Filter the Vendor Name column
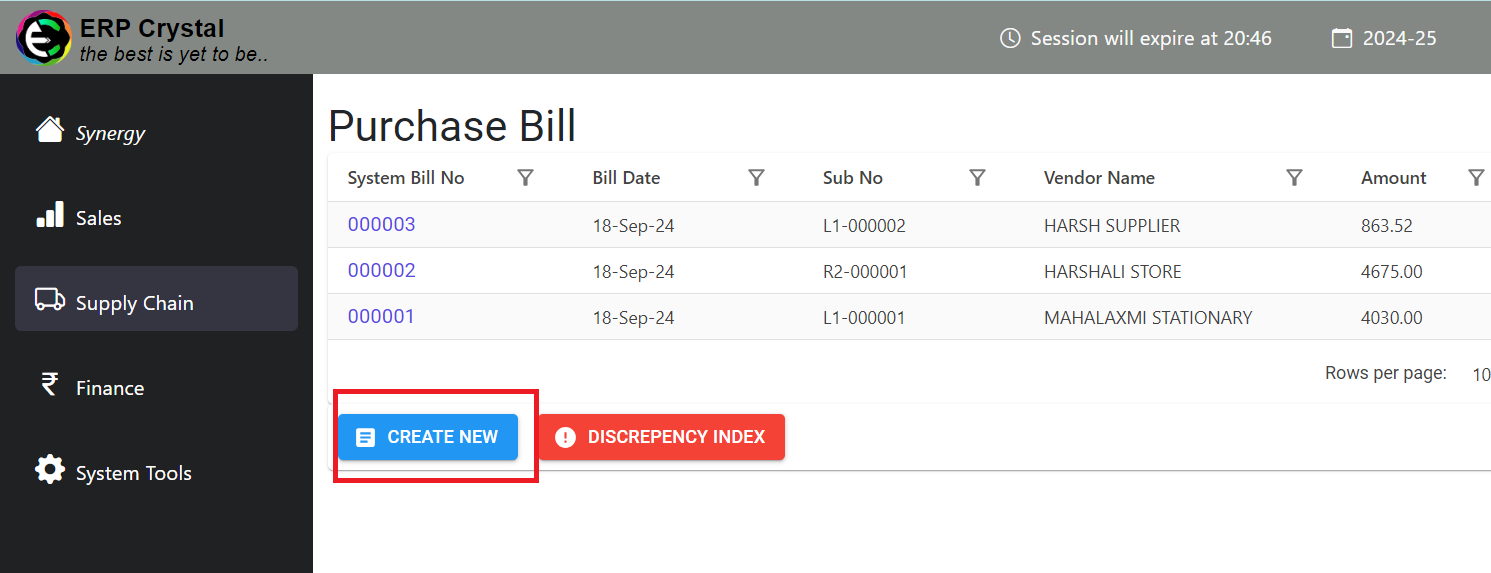The height and width of the screenshot is (573, 1491). tap(1294, 178)
